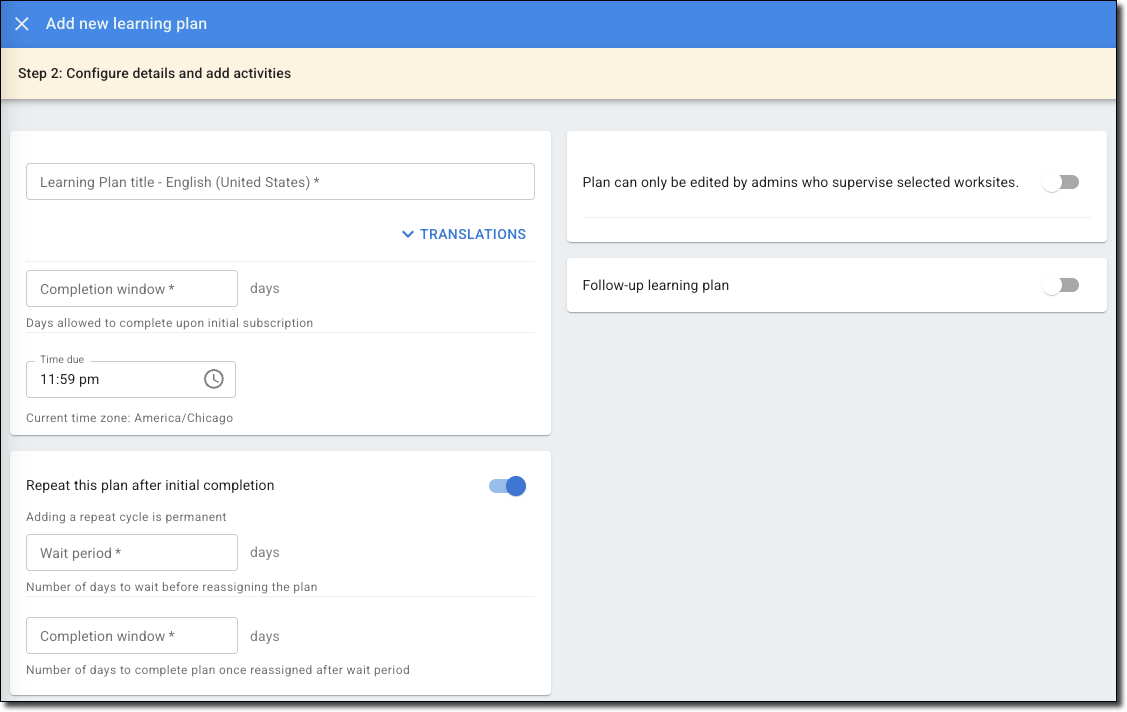Click into the Wait period field
This screenshot has width=1127, height=712.
point(131,553)
